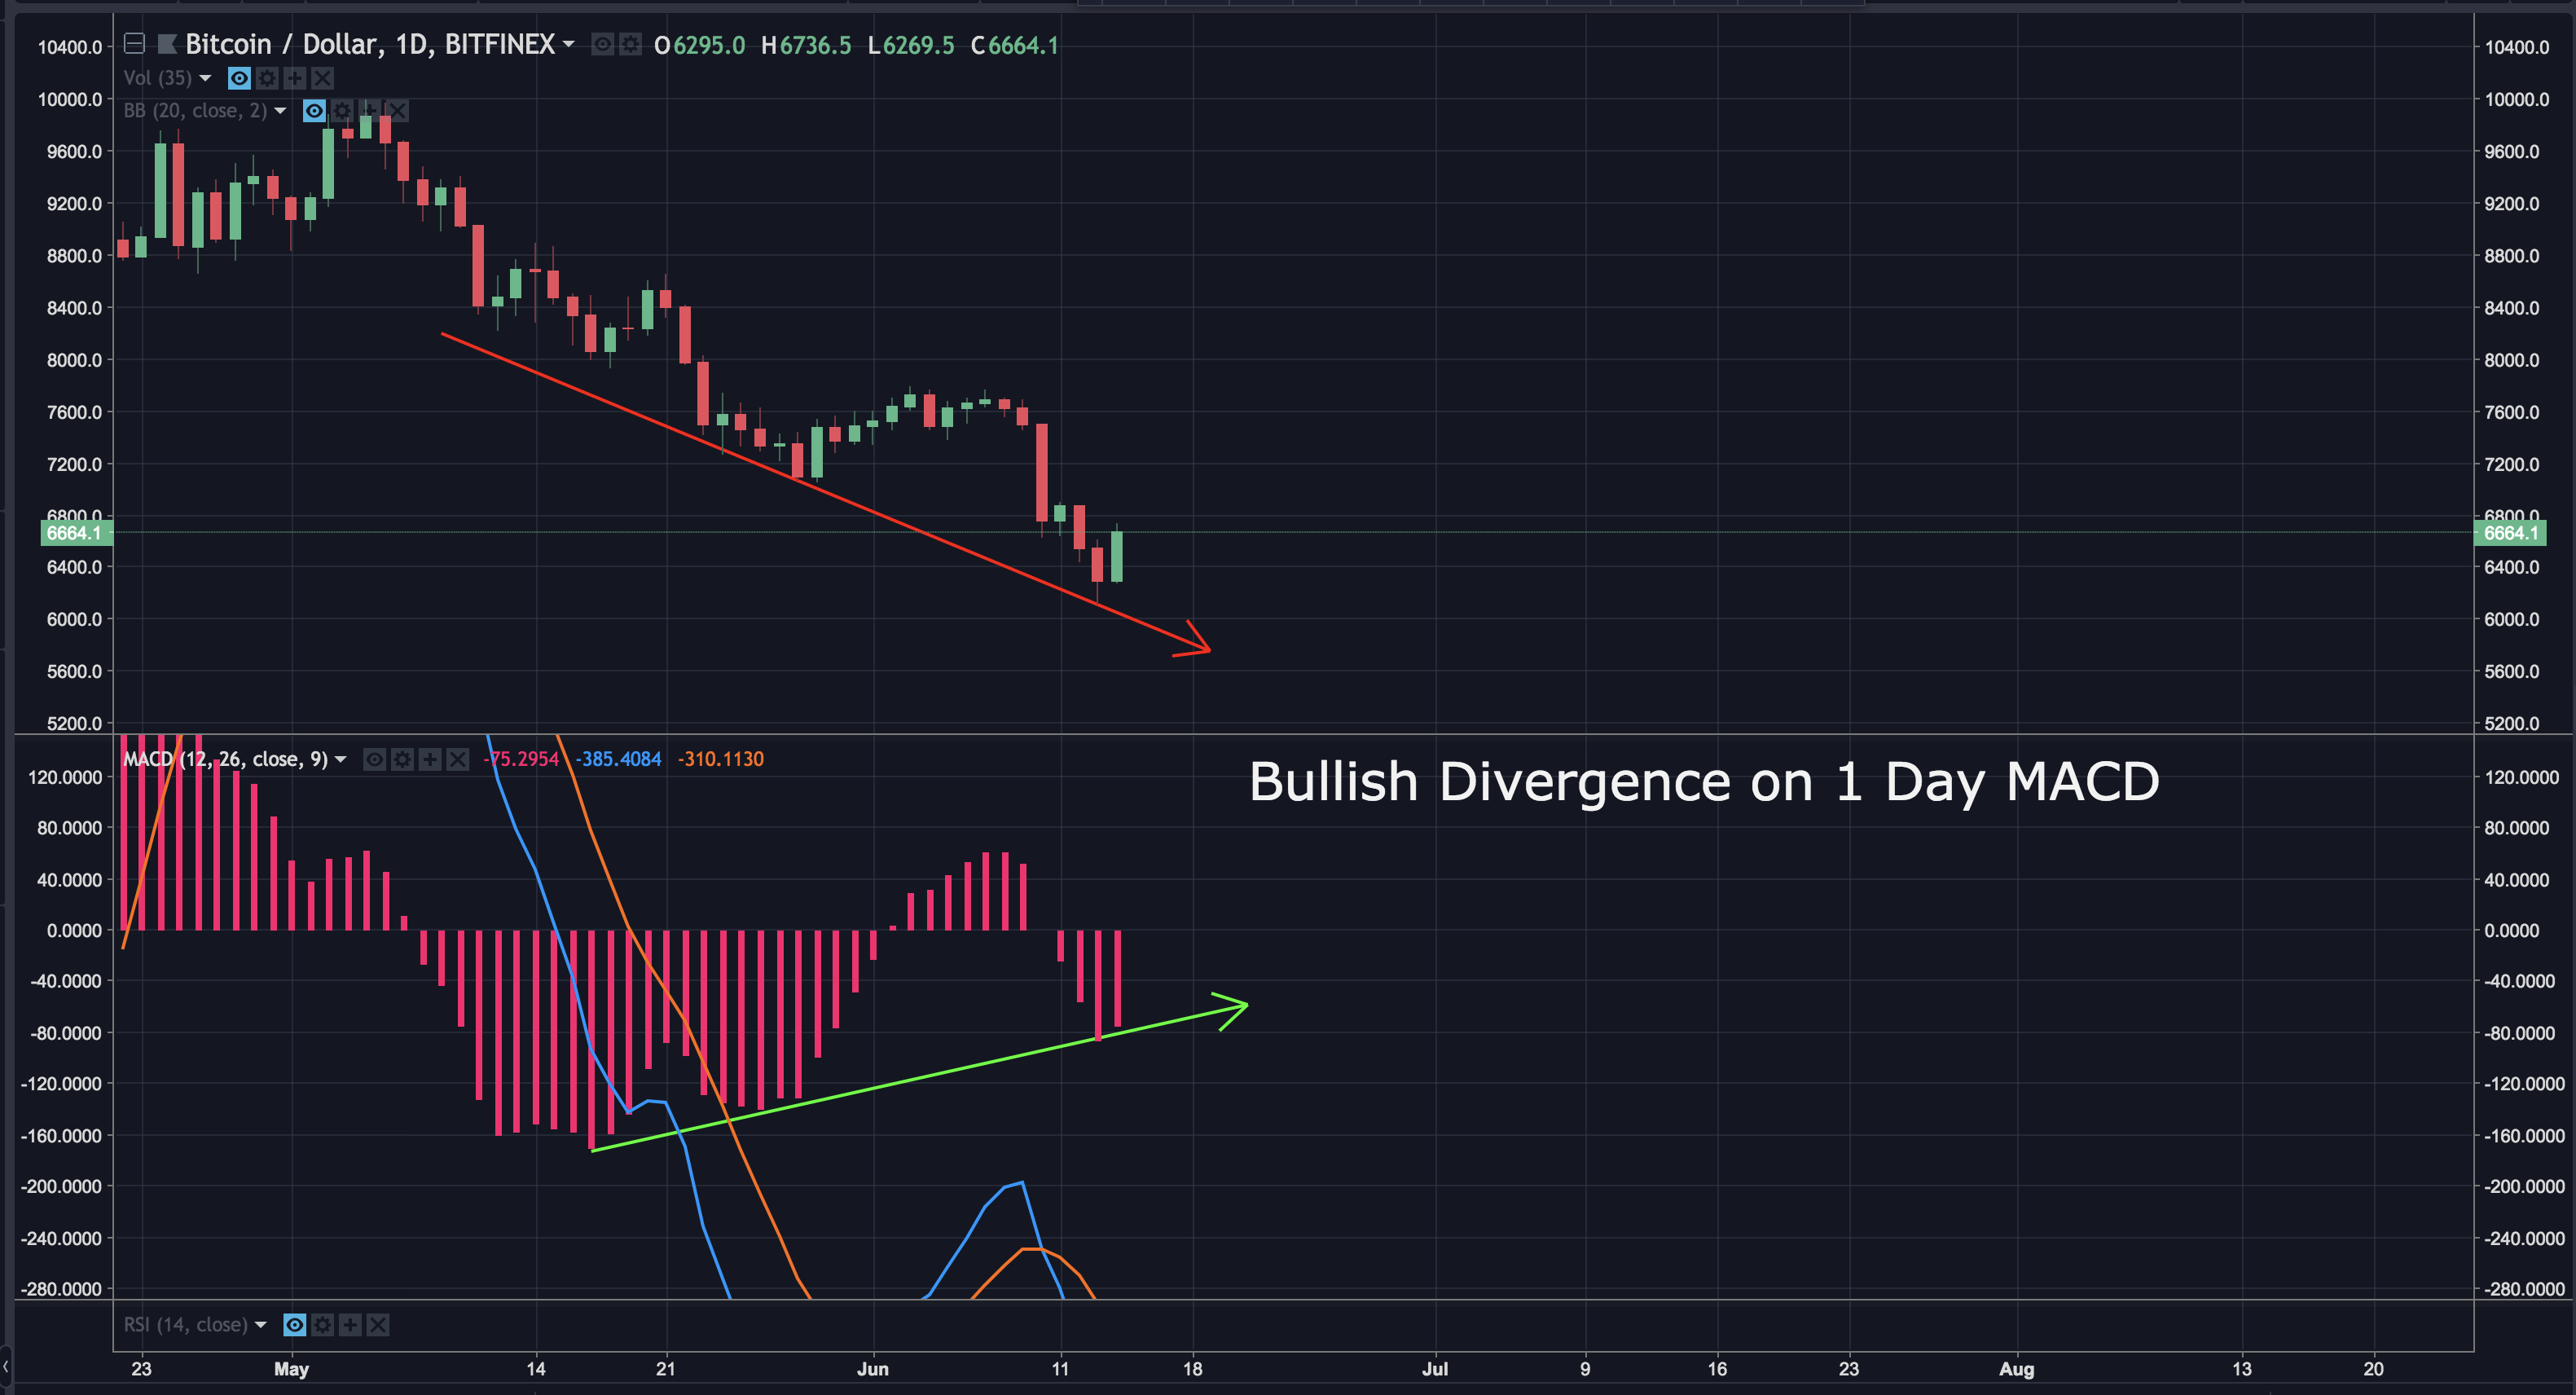Open Vol (35) indicator settings gear
Image resolution: width=2576 pixels, height=1395 pixels.
click(x=267, y=78)
